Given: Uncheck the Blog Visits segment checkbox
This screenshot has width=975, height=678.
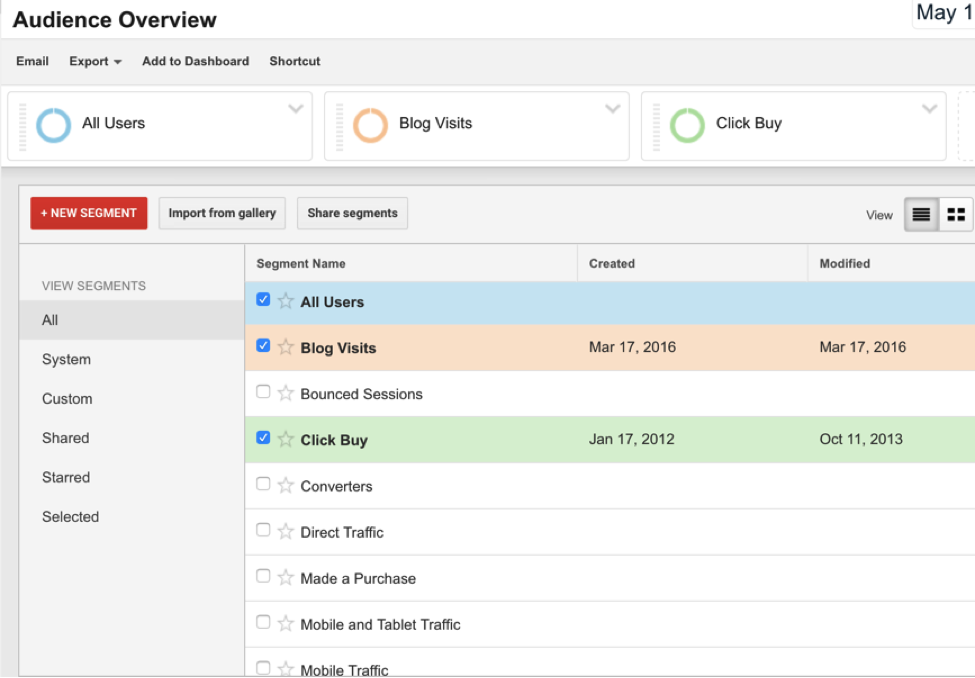Looking at the screenshot, I should 263,346.
